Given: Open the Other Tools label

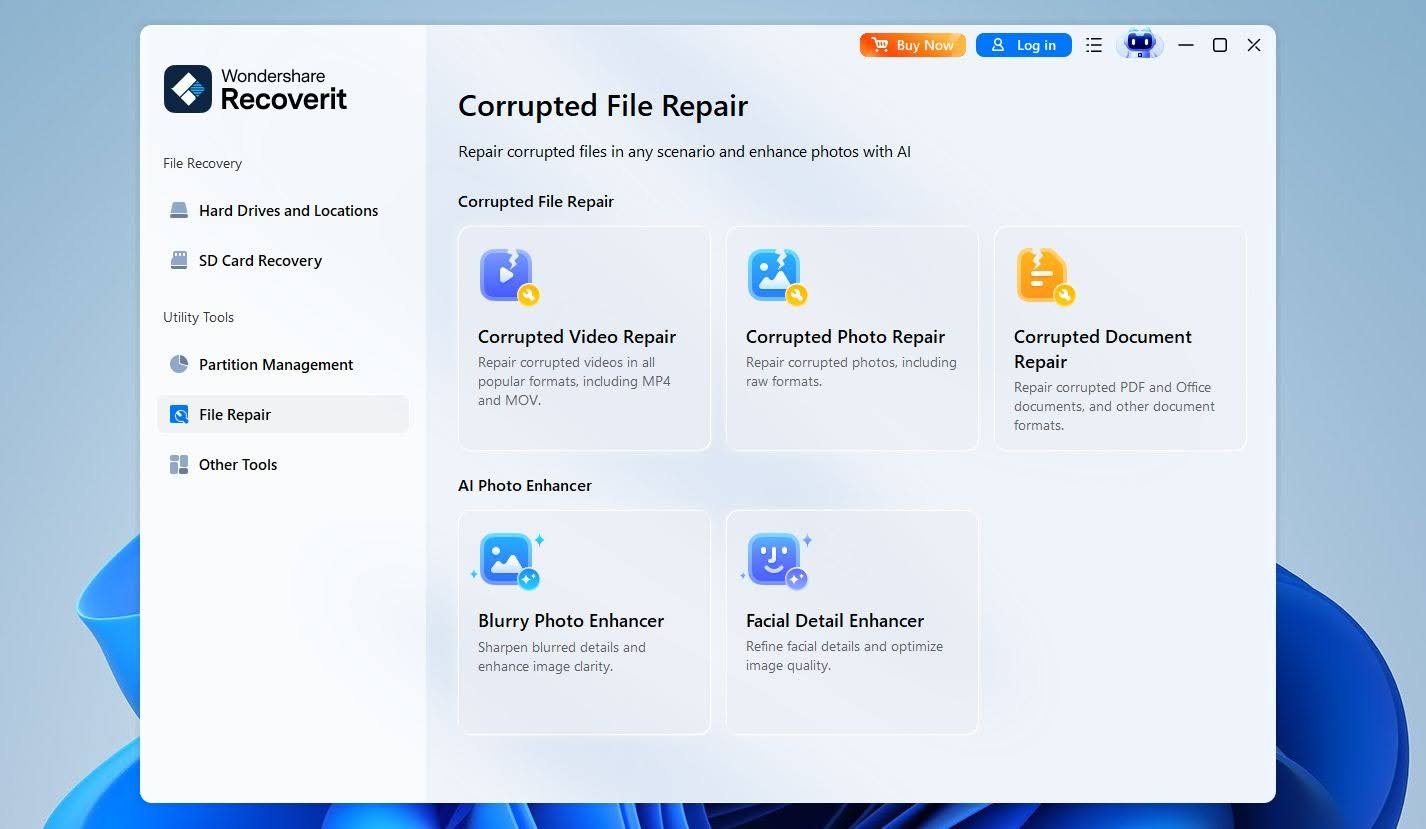Looking at the screenshot, I should coord(238,464).
